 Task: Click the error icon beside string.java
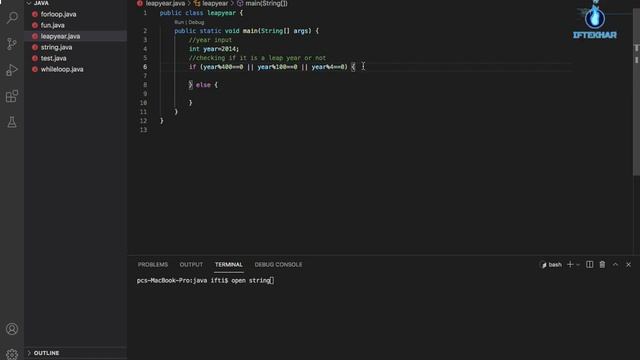pyautogui.click(x=35, y=47)
